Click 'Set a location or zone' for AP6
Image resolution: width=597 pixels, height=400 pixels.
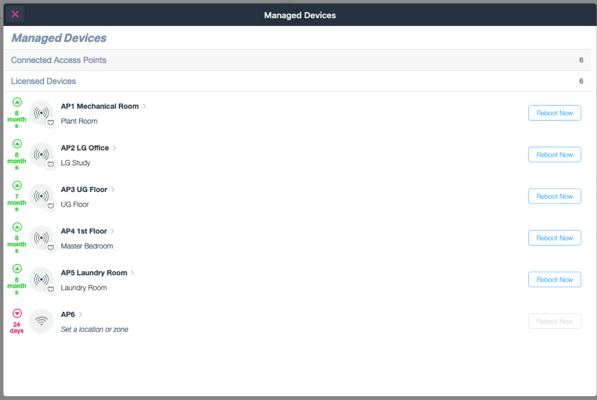coord(94,329)
